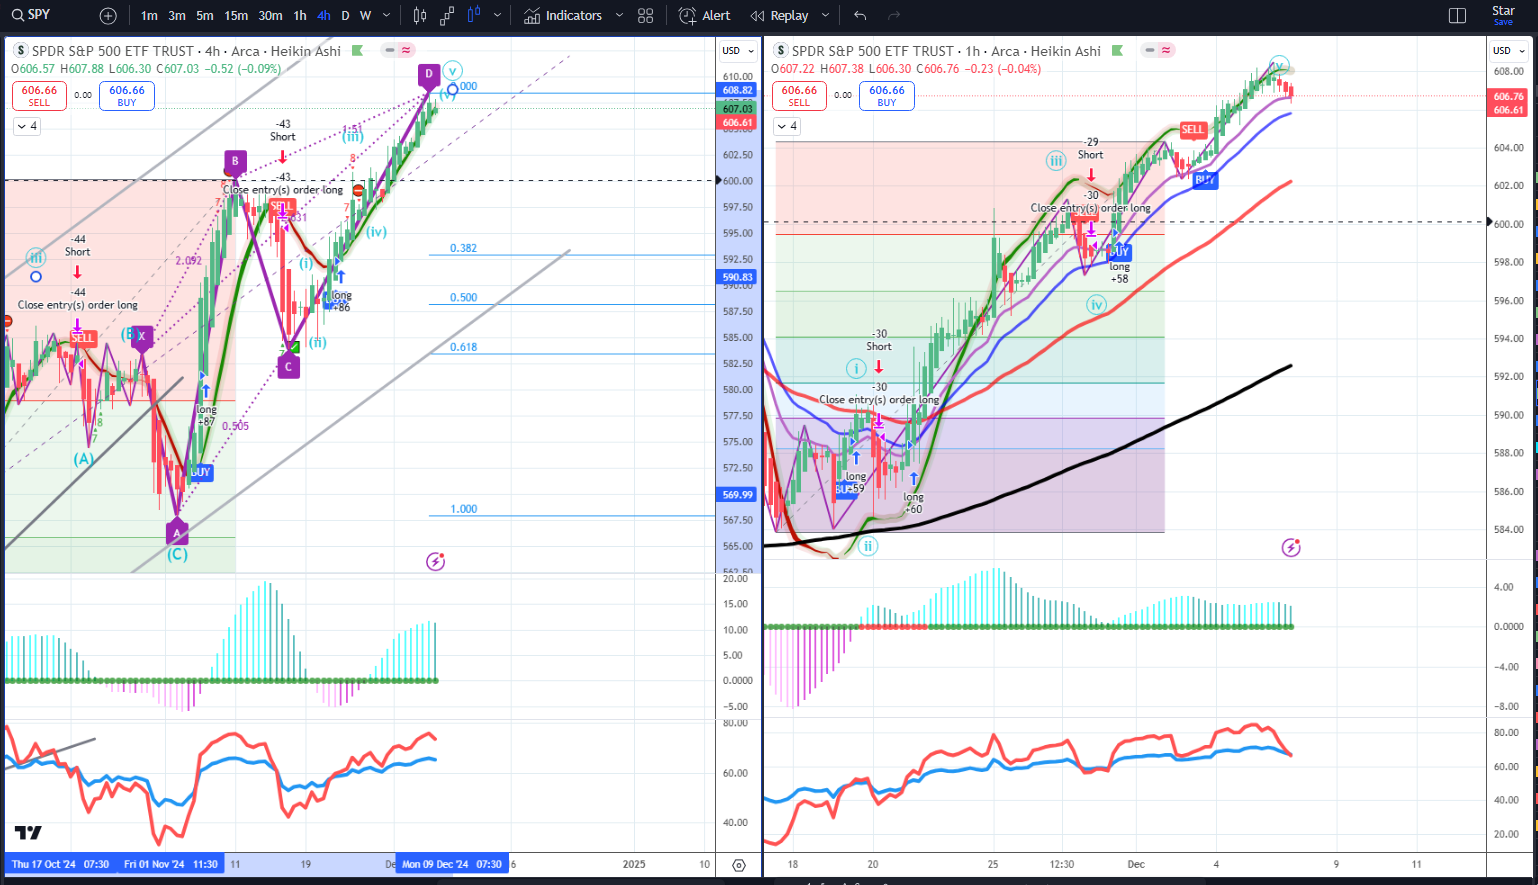Open the Indicators panel
1538x885 pixels.
(563, 16)
